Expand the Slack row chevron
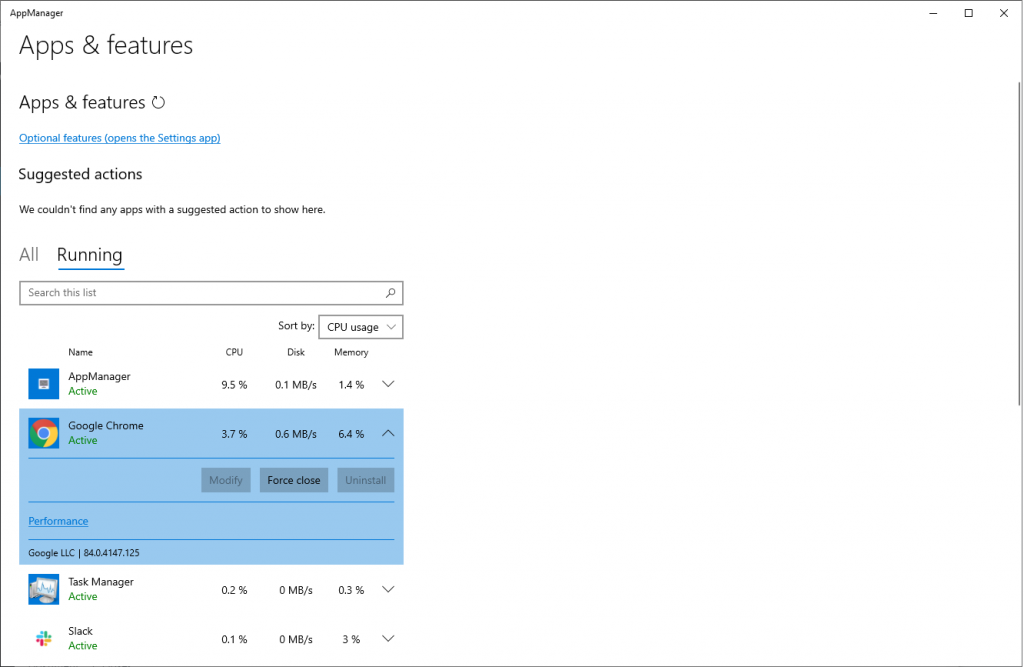 389,638
